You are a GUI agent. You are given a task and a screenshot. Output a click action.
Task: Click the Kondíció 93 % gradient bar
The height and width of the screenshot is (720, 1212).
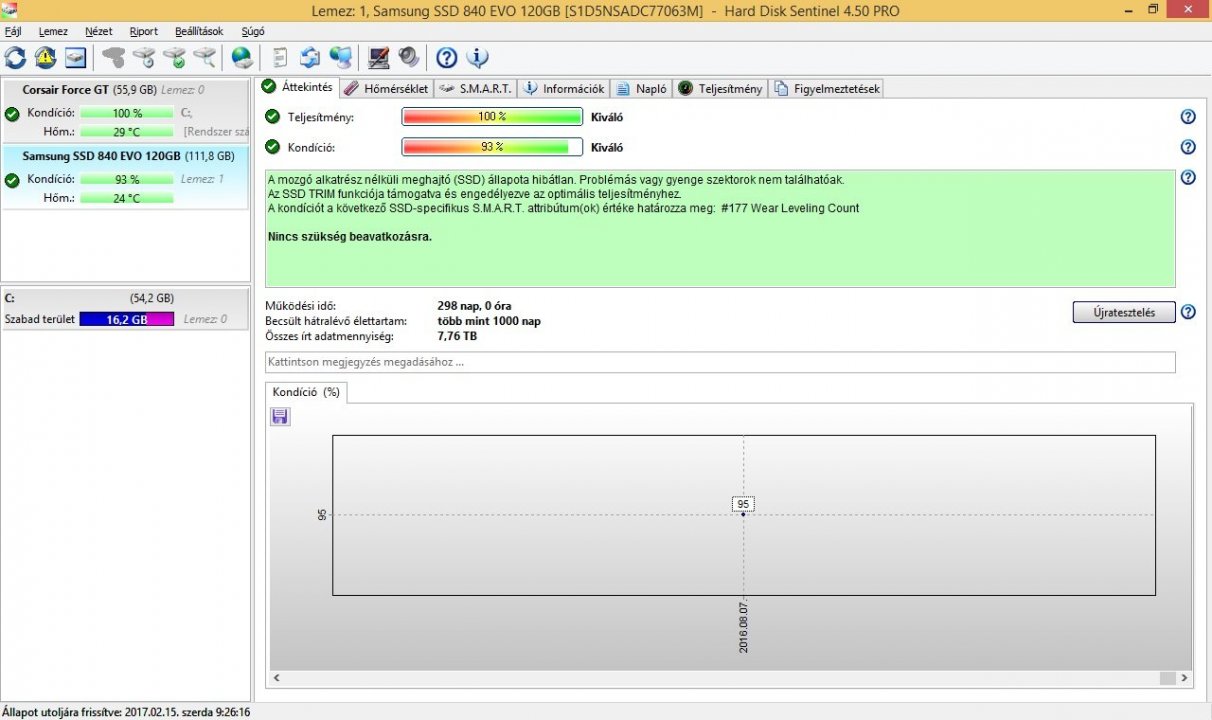click(492, 147)
